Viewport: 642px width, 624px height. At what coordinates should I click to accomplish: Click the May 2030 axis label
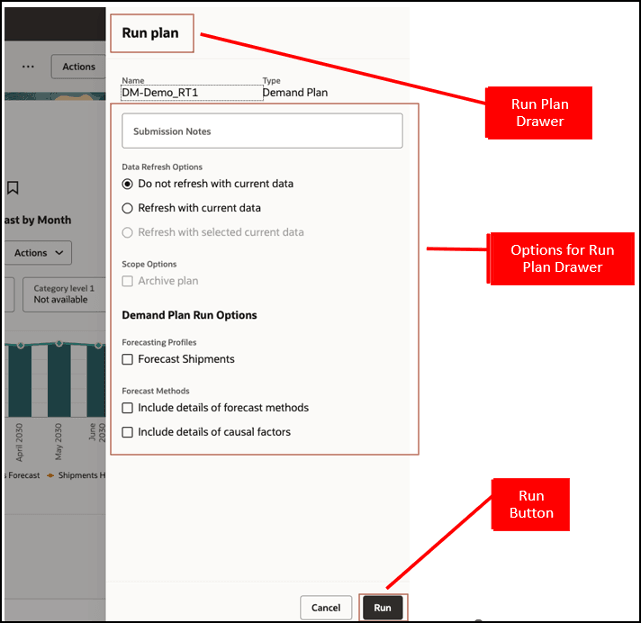(x=58, y=441)
